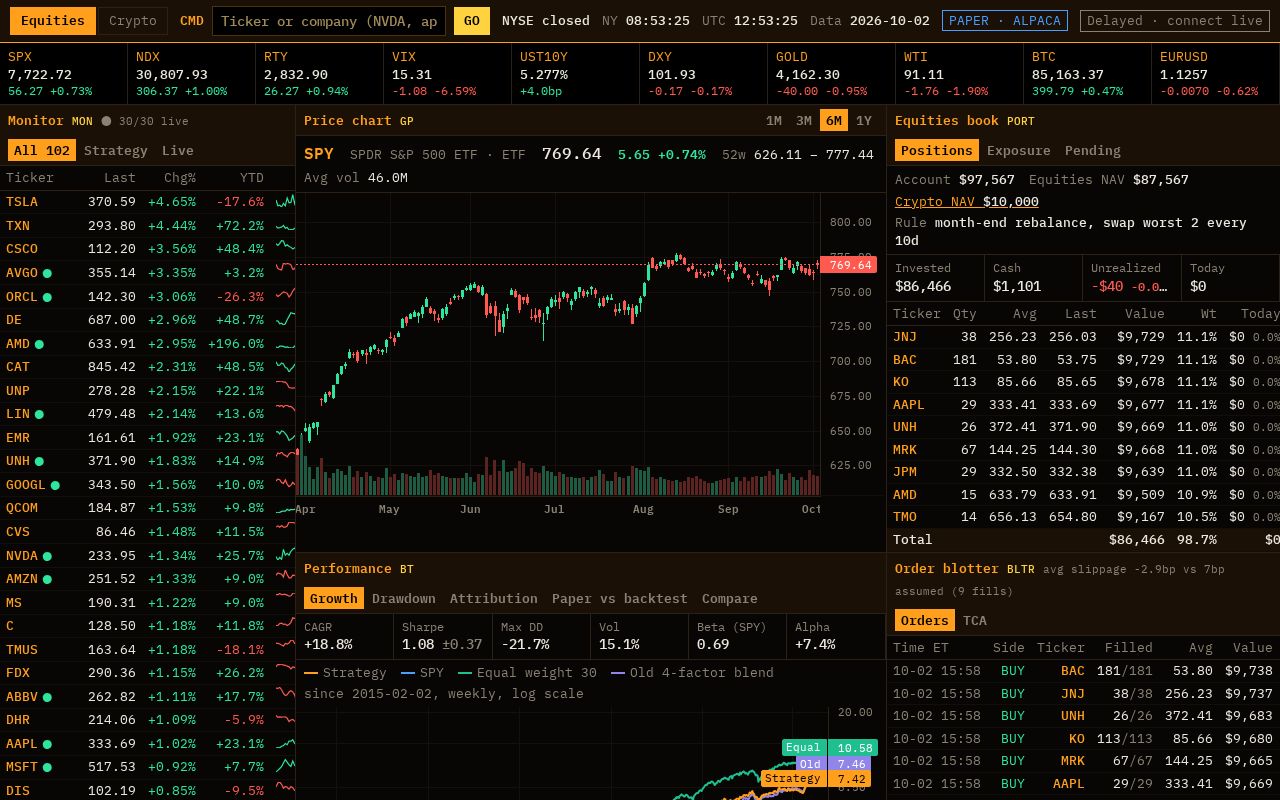Click the green dot next to MSFT
Screen dimensions: 1280x800
(47, 767)
